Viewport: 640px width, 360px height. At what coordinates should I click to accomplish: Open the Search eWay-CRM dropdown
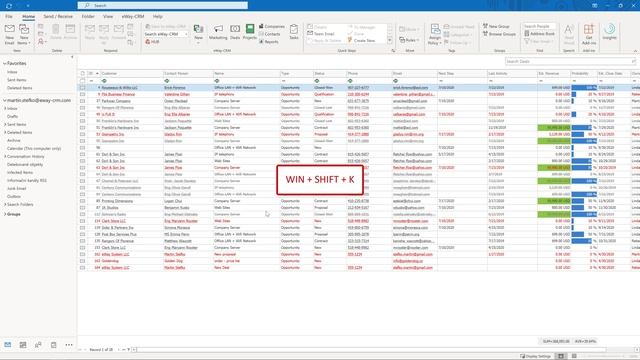tap(186, 34)
